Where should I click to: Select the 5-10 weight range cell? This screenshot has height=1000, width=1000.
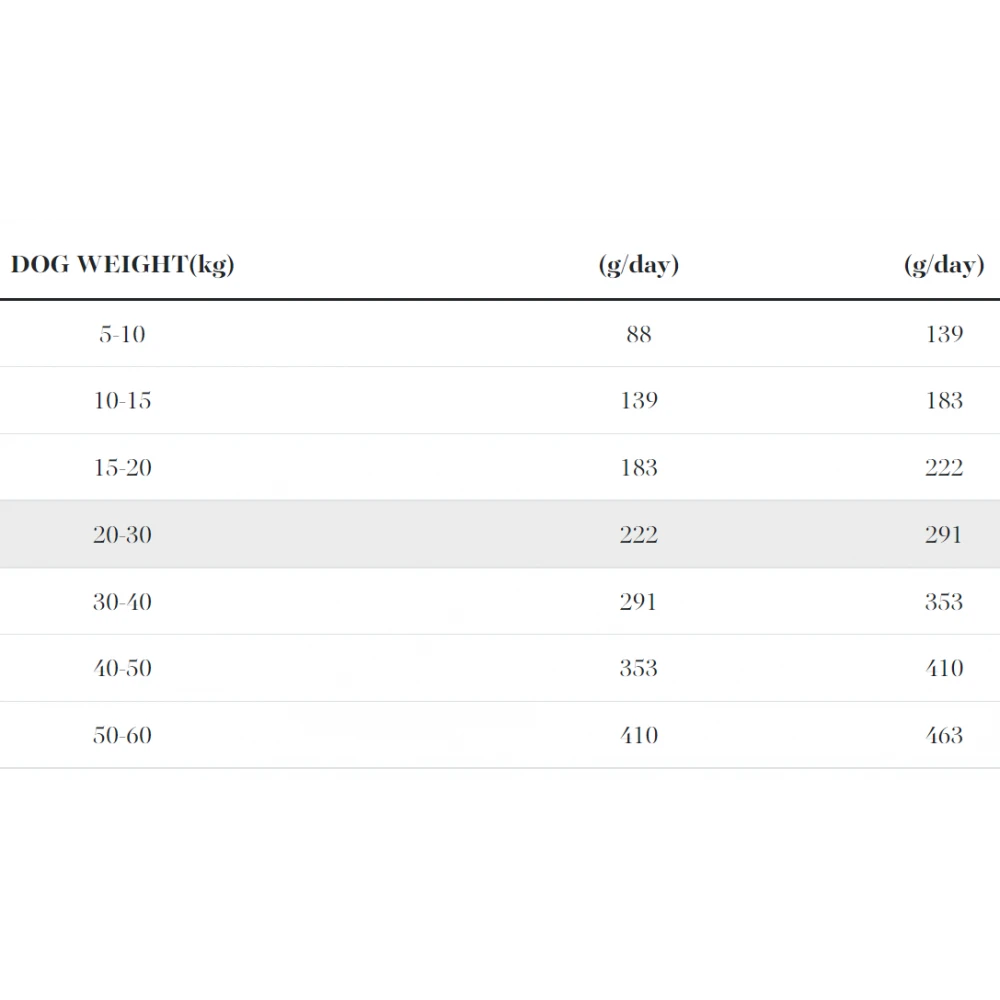point(122,334)
